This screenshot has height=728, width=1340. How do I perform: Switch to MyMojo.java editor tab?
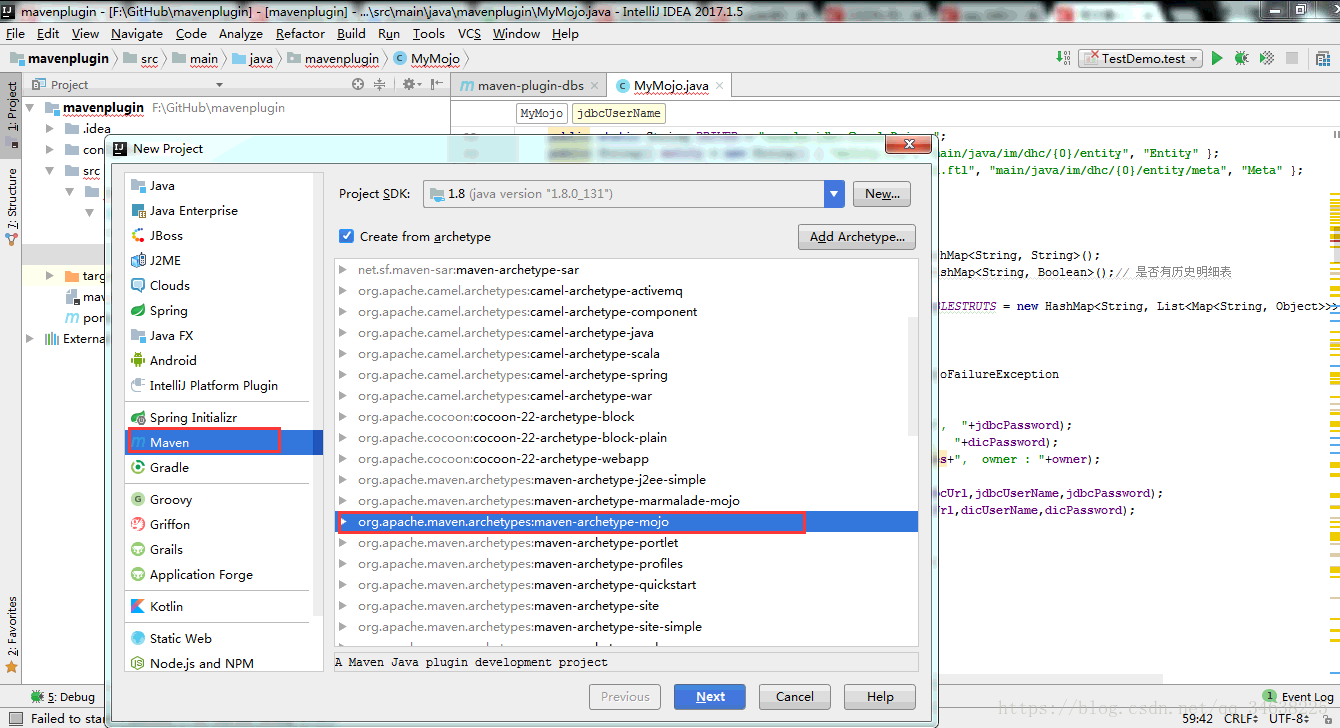(670, 86)
